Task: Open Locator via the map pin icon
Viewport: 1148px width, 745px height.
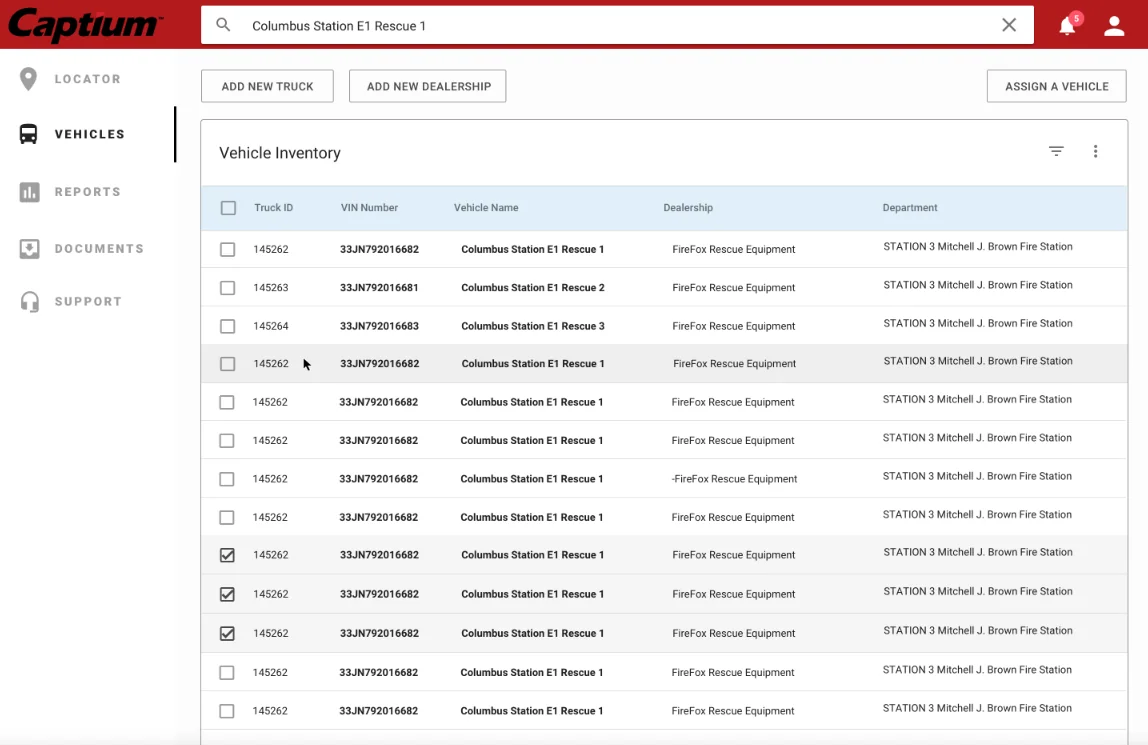Action: (x=28, y=79)
